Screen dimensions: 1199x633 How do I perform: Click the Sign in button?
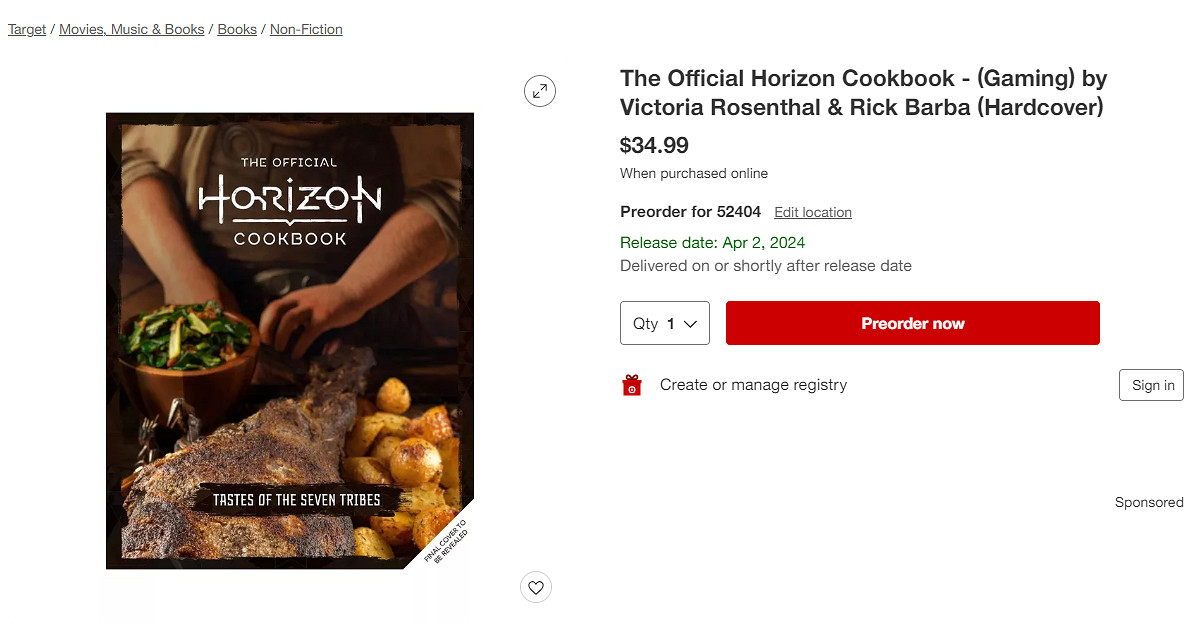click(x=1151, y=385)
